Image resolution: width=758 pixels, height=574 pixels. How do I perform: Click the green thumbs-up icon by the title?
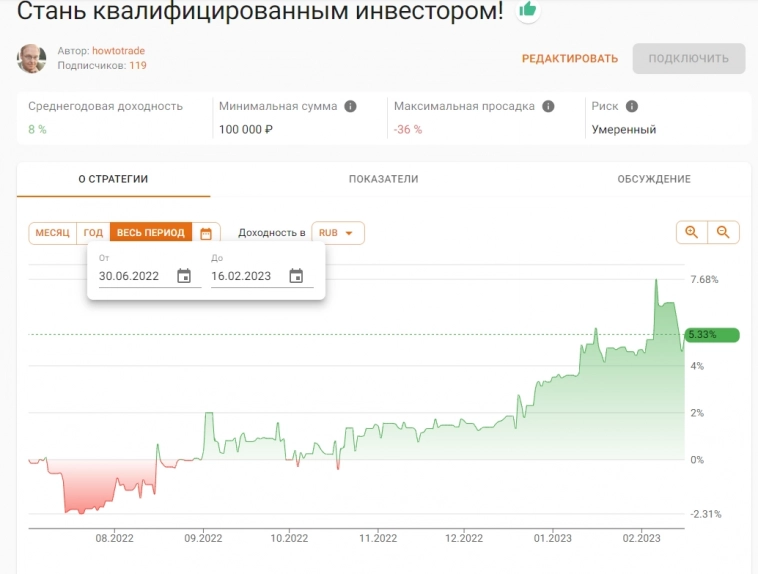[527, 9]
